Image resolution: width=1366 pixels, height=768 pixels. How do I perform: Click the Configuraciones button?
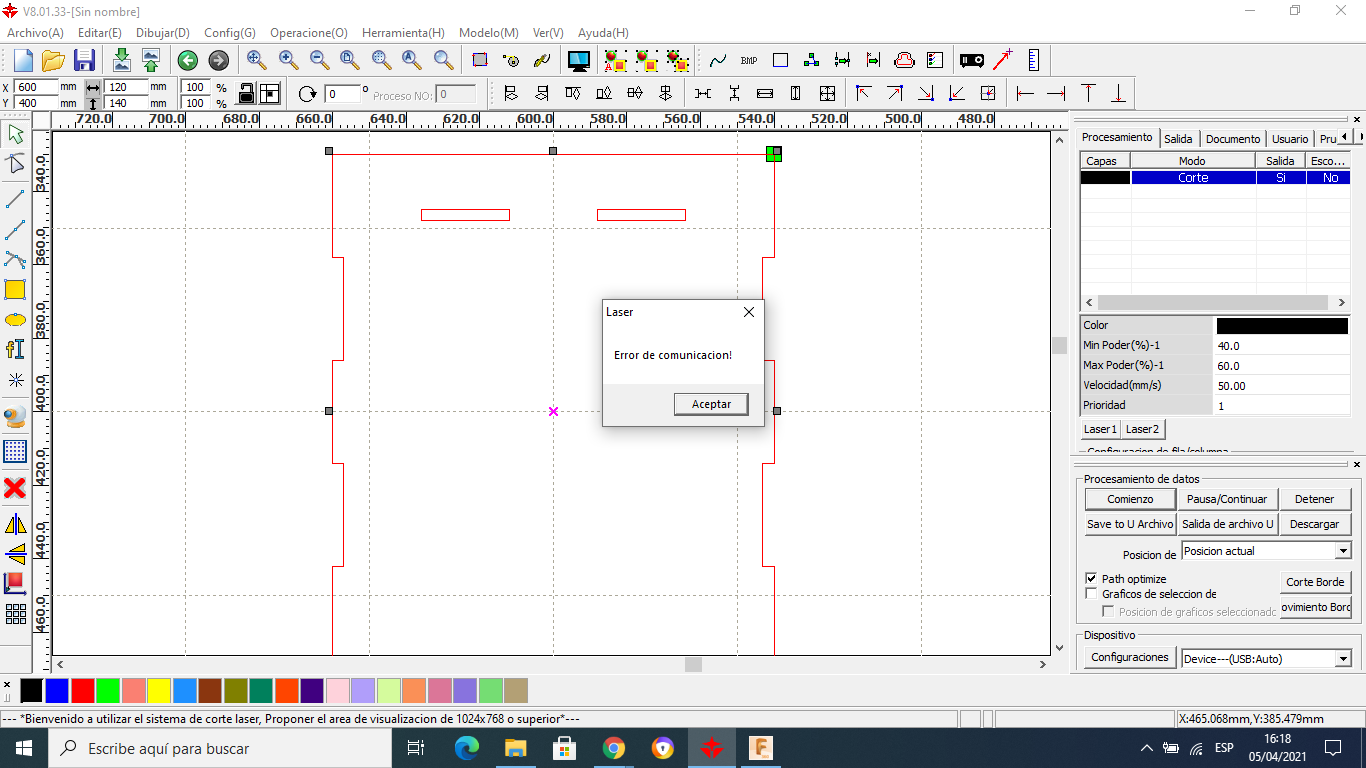pos(1129,657)
